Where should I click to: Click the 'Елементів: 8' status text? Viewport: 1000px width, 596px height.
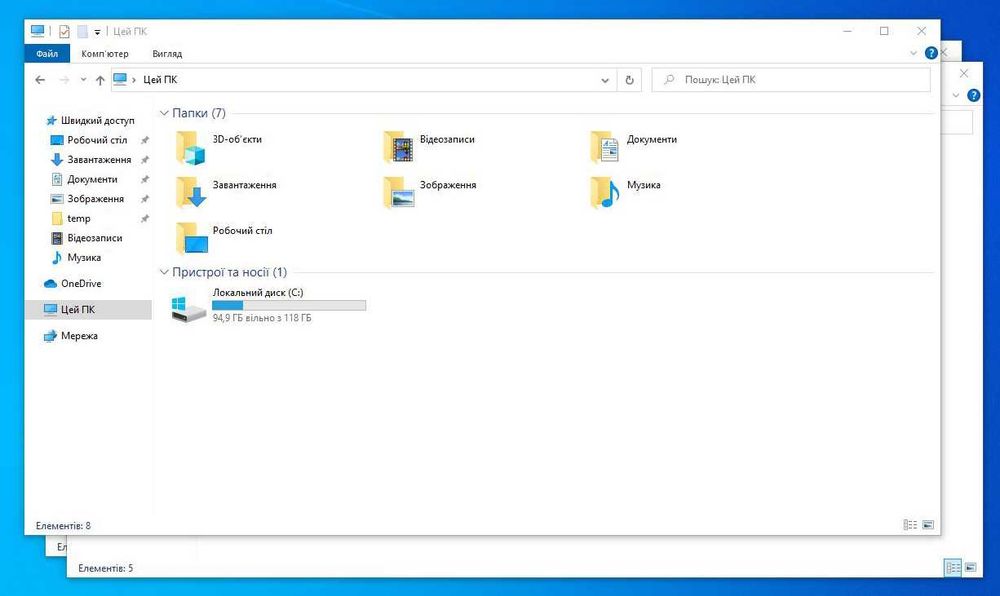(63, 526)
